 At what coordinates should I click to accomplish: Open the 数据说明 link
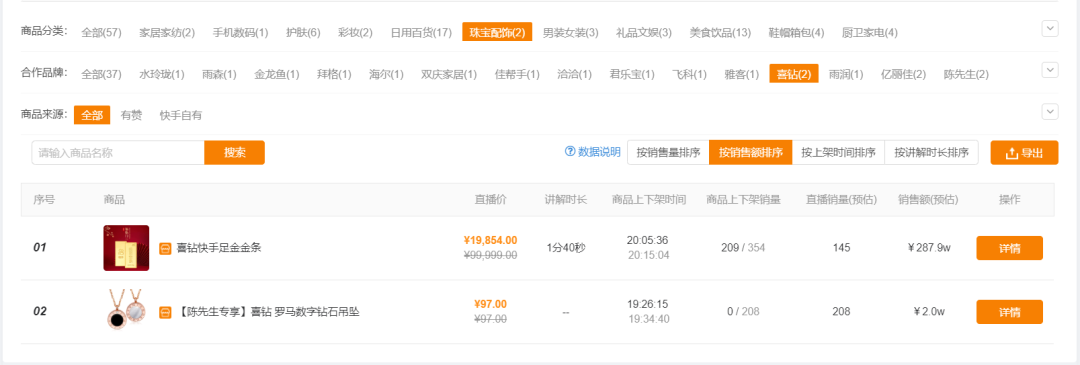(x=599, y=152)
